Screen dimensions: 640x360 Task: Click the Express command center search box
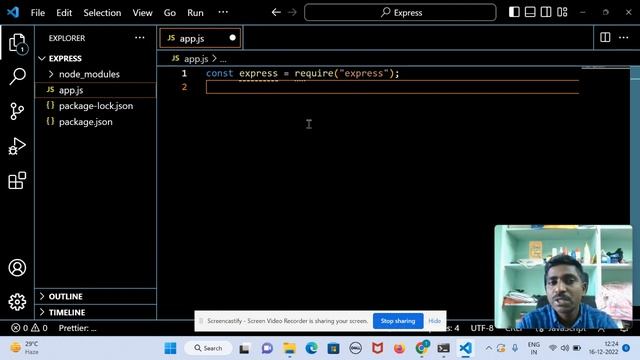point(400,13)
